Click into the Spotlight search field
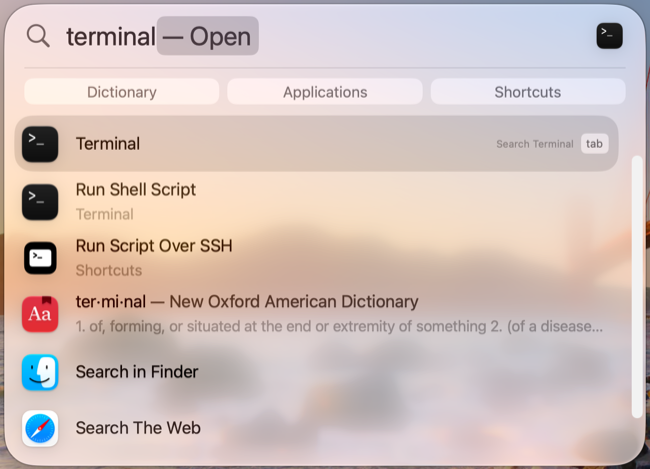Image resolution: width=650 pixels, height=469 pixels. [323, 36]
